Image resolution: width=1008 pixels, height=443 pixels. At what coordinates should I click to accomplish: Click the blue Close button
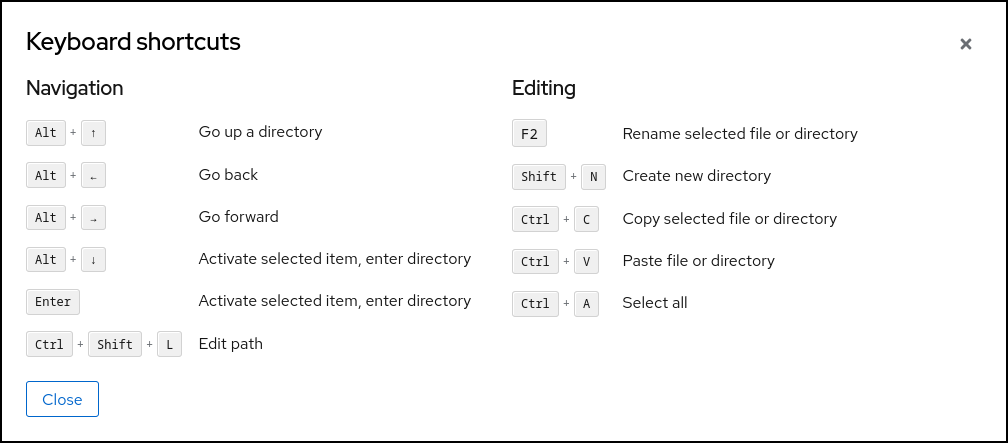(62, 399)
